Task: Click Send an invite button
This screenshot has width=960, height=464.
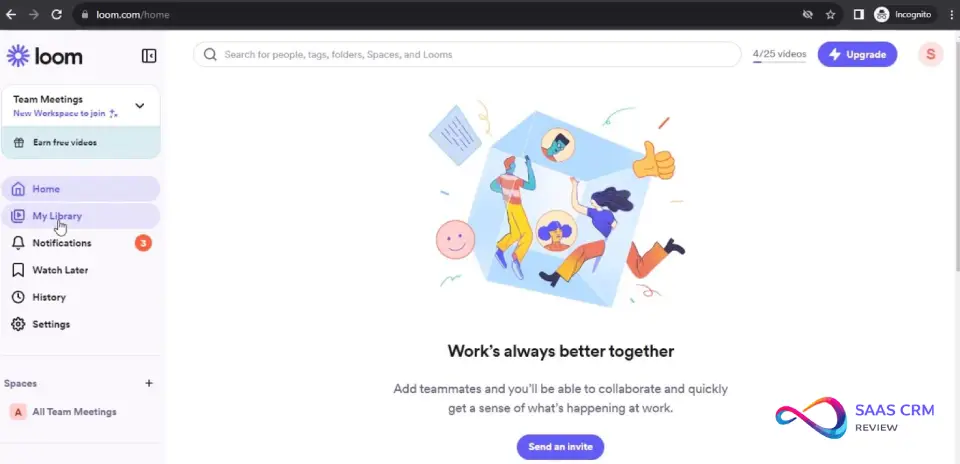Action: (x=560, y=447)
